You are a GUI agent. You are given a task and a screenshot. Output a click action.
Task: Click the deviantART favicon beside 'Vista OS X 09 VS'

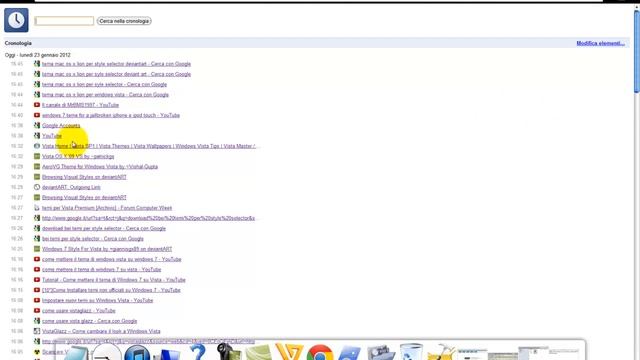click(37, 156)
